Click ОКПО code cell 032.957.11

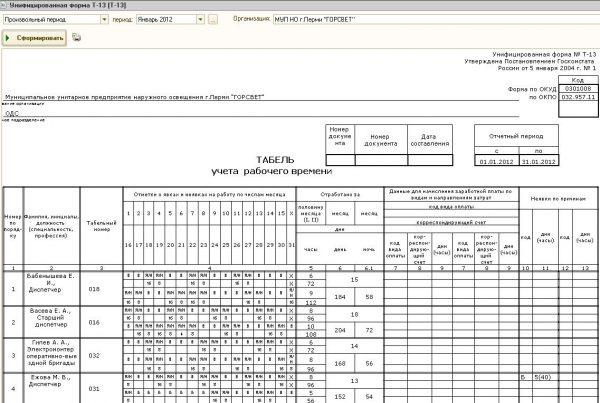578,97
